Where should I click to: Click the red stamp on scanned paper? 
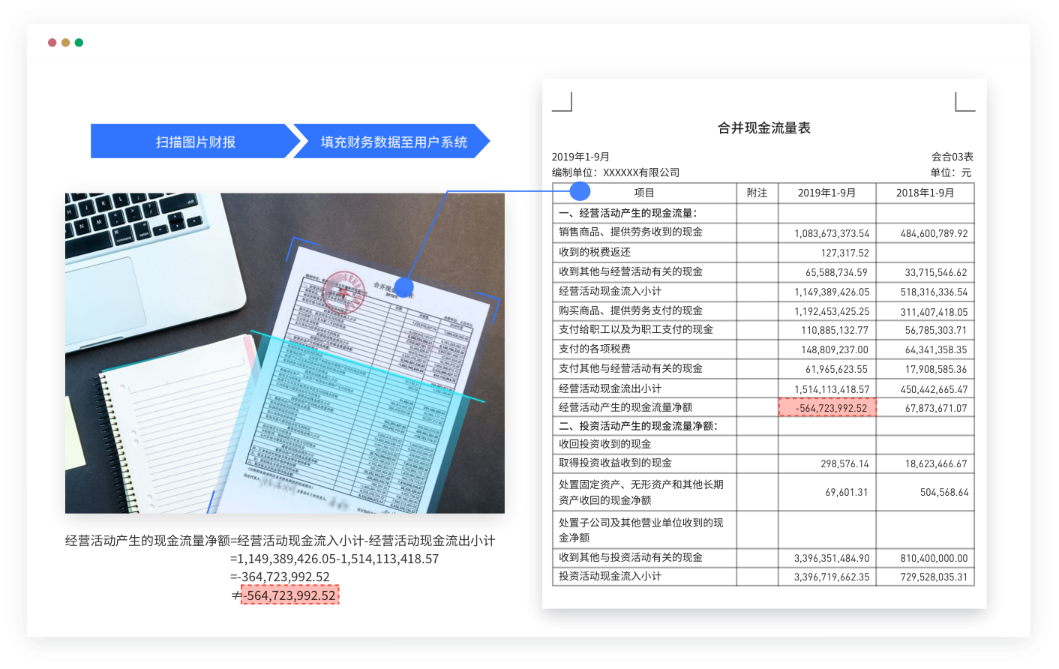(x=343, y=296)
